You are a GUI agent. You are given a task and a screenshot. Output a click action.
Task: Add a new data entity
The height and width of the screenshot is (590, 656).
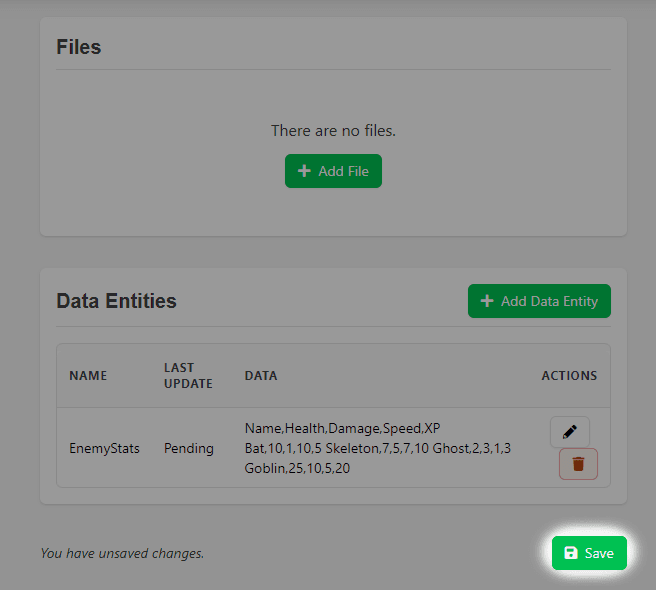tap(539, 301)
